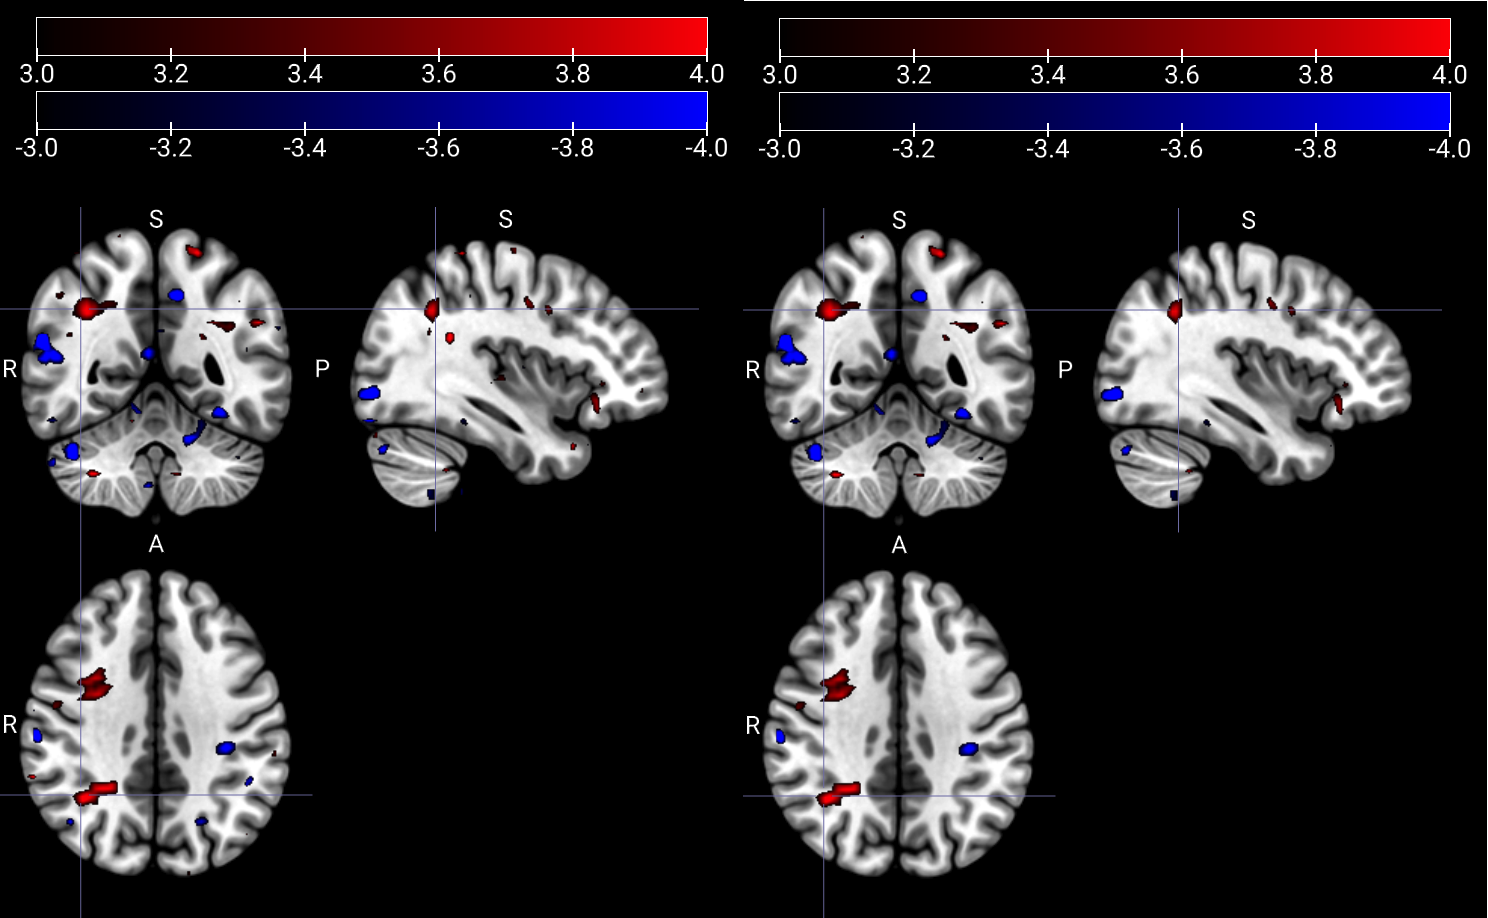
Task: Click crosshair intersection in right coronal view
Action: click(x=824, y=310)
